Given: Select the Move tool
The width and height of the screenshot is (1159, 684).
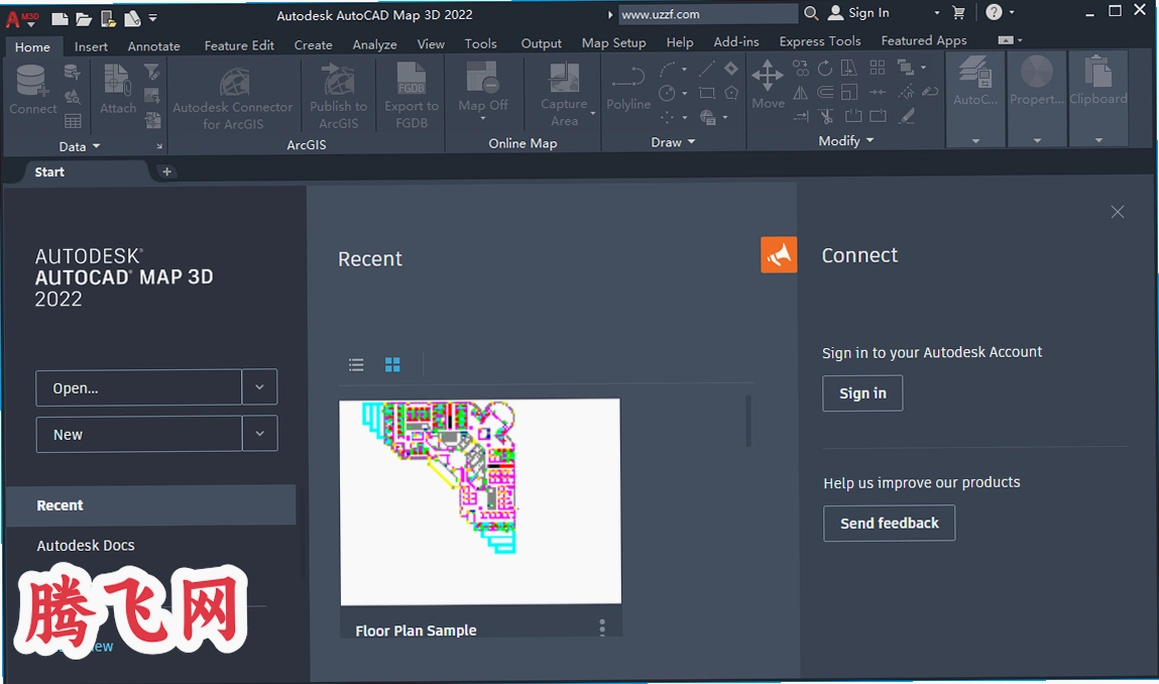Looking at the screenshot, I should 768,84.
